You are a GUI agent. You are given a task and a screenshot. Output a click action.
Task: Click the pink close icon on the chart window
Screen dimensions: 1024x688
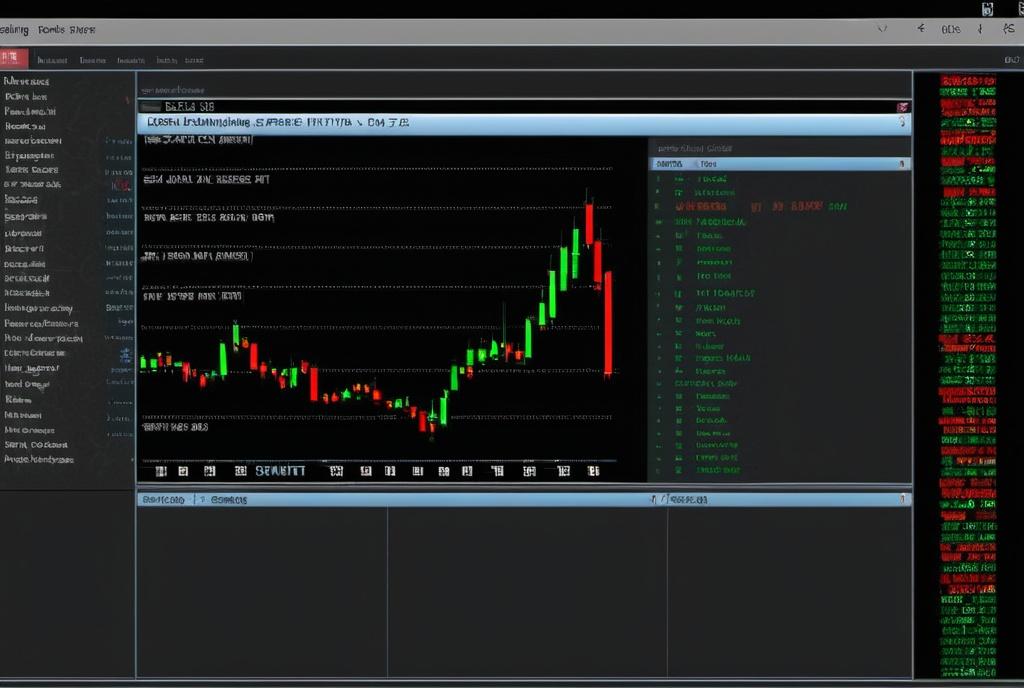[x=903, y=107]
